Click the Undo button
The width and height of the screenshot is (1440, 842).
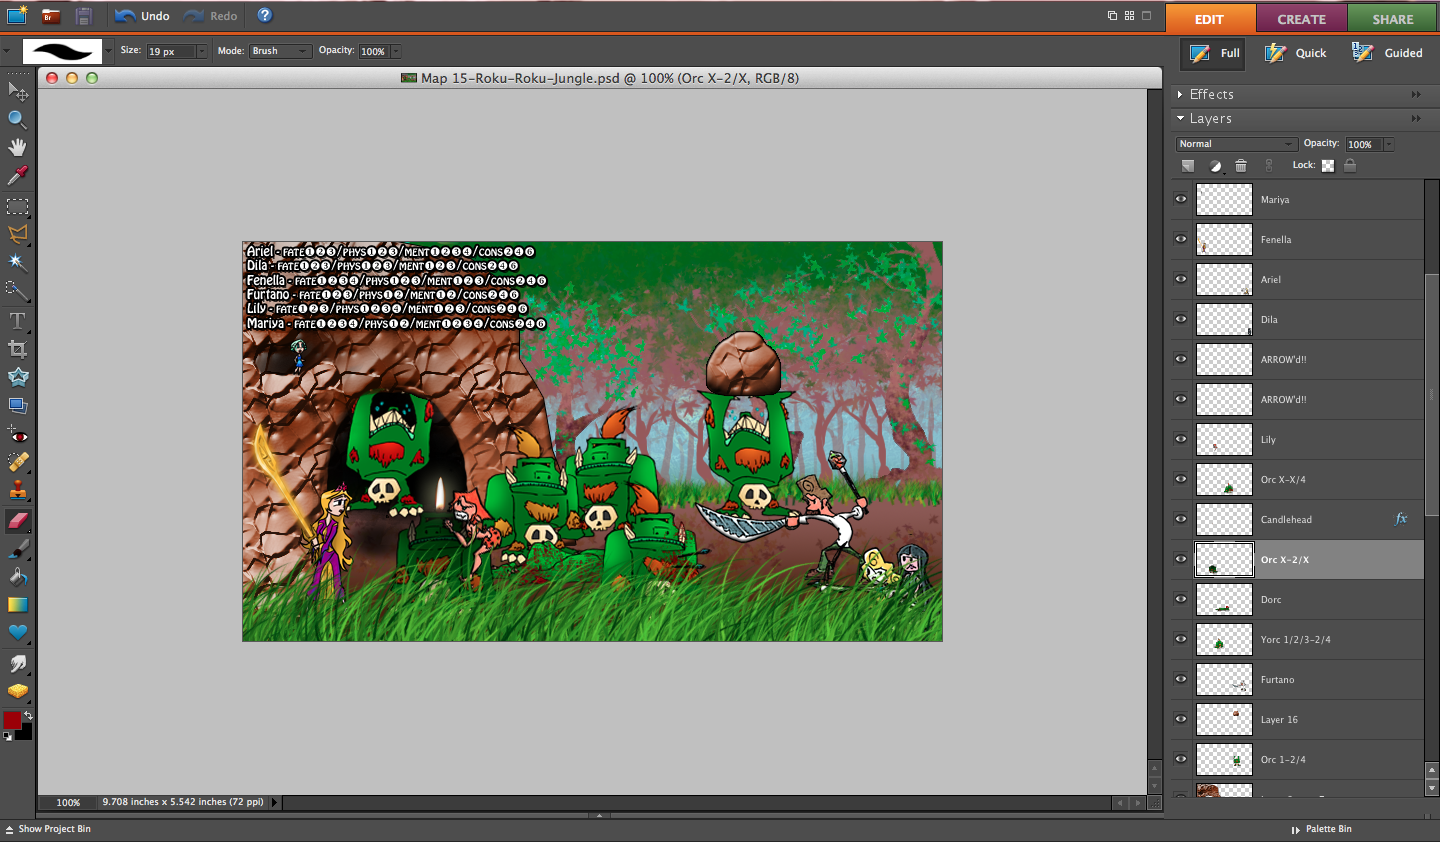click(x=142, y=16)
